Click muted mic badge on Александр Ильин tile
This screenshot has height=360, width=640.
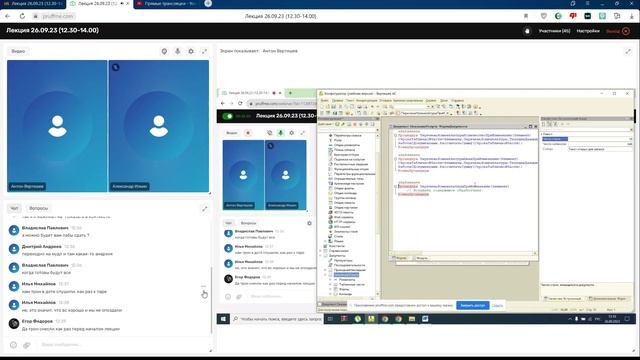click(116, 67)
